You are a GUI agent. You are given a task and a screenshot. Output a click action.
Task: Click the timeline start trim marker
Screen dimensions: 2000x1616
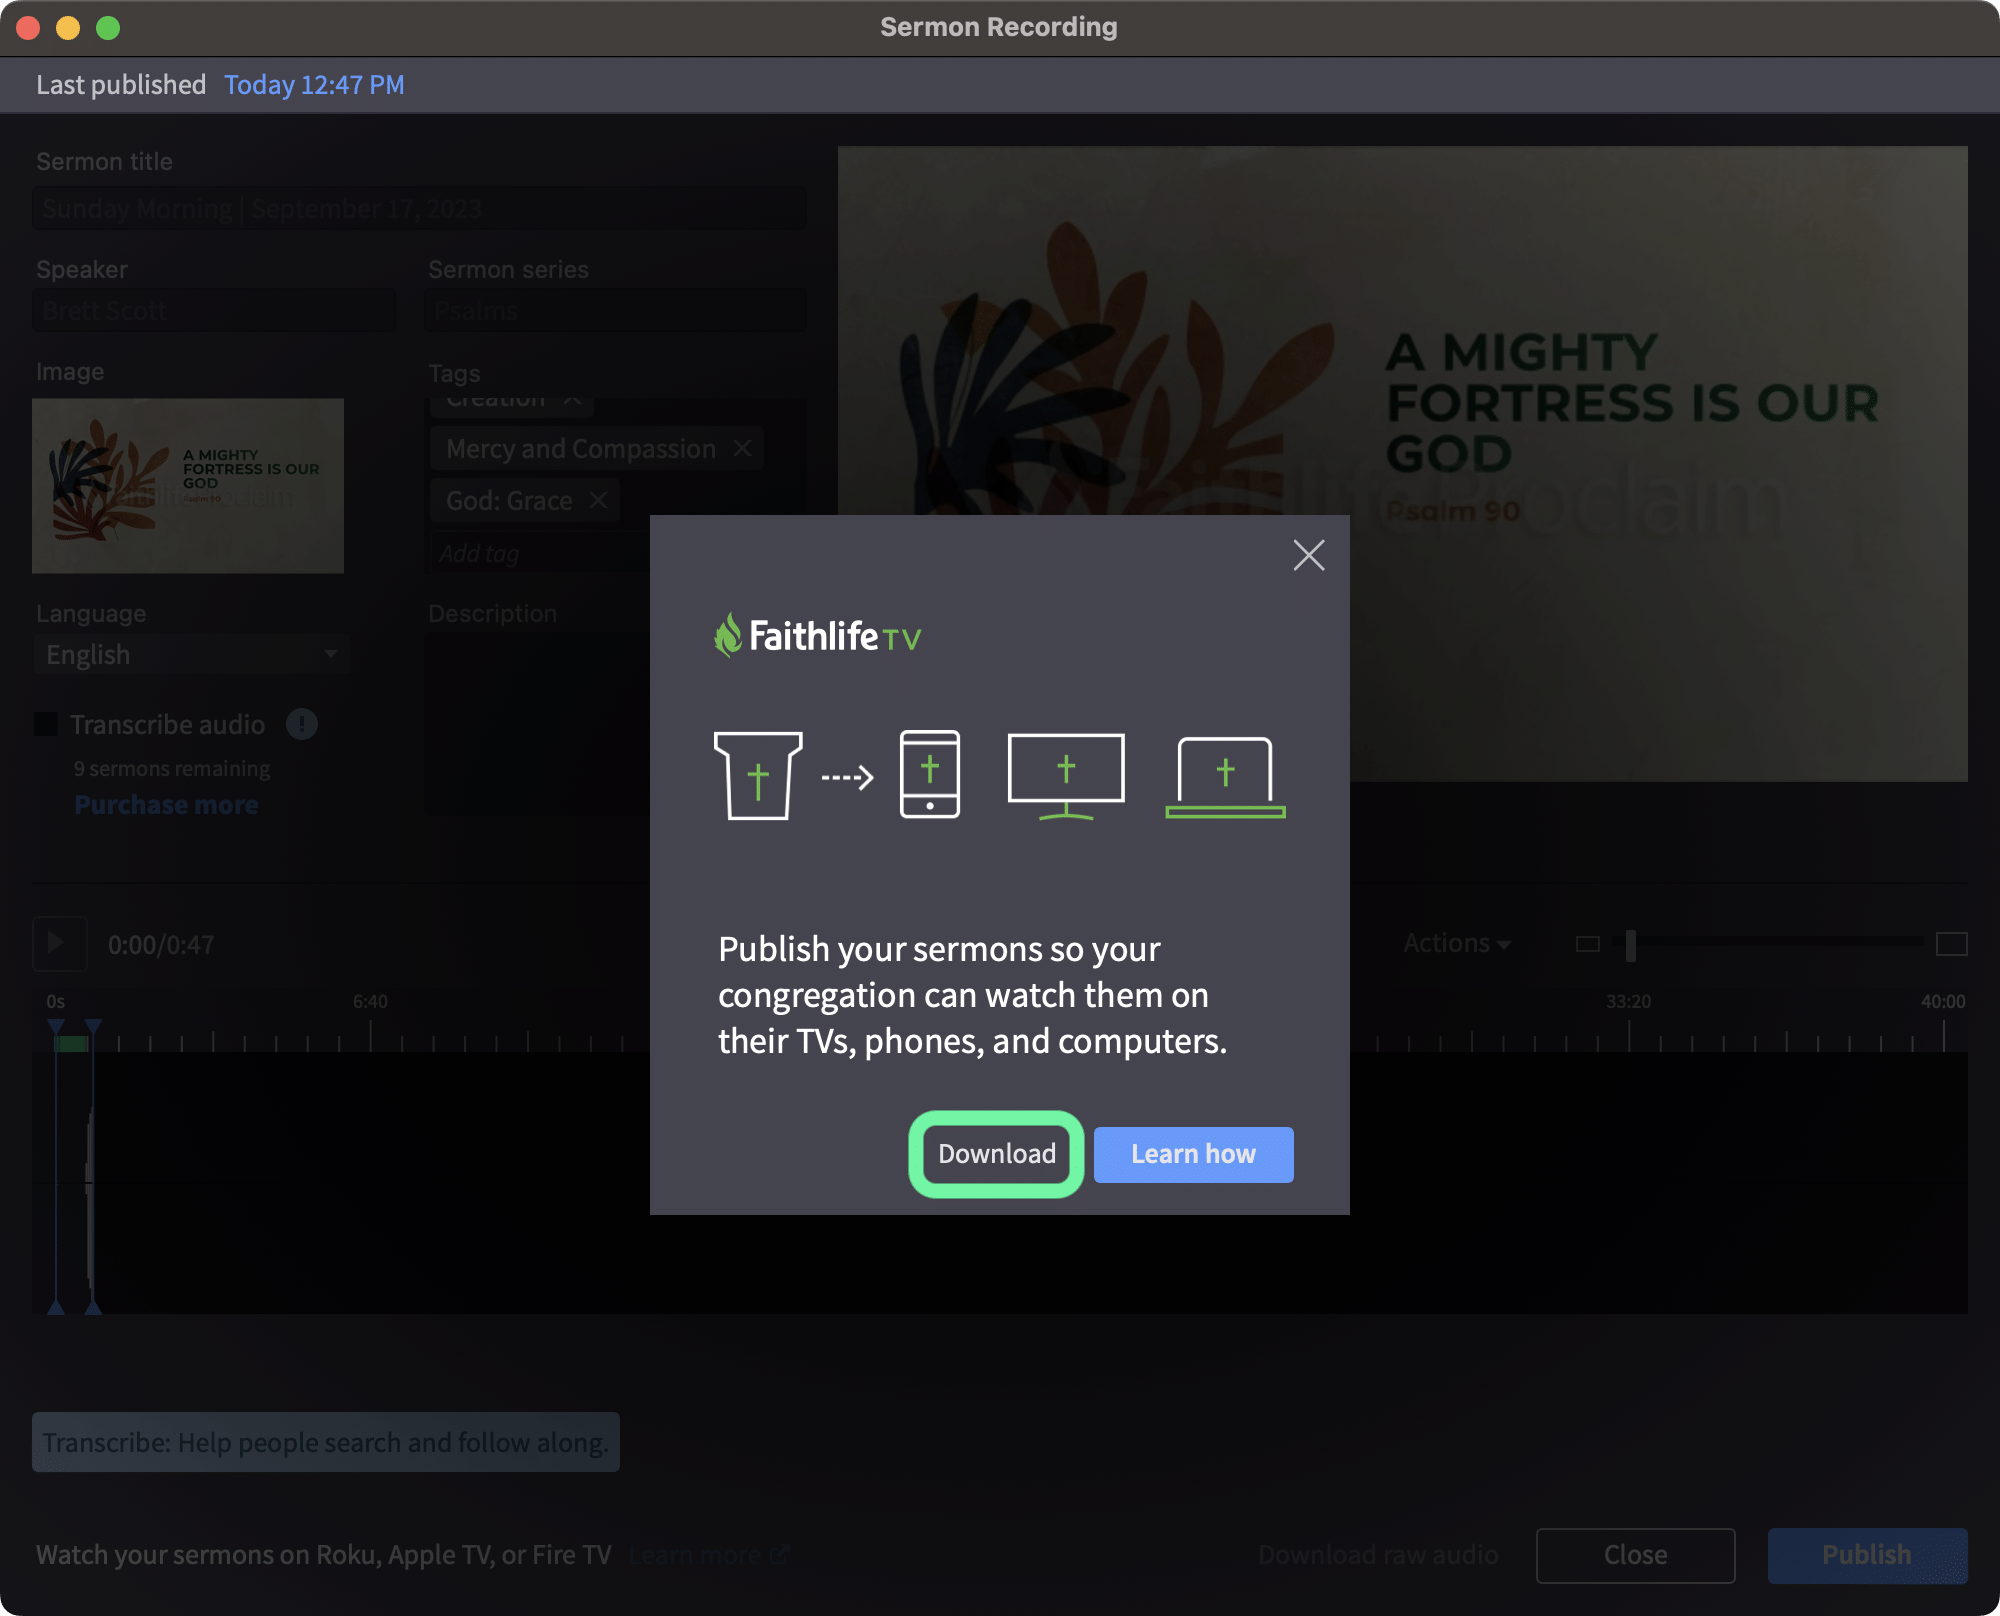tap(56, 1027)
